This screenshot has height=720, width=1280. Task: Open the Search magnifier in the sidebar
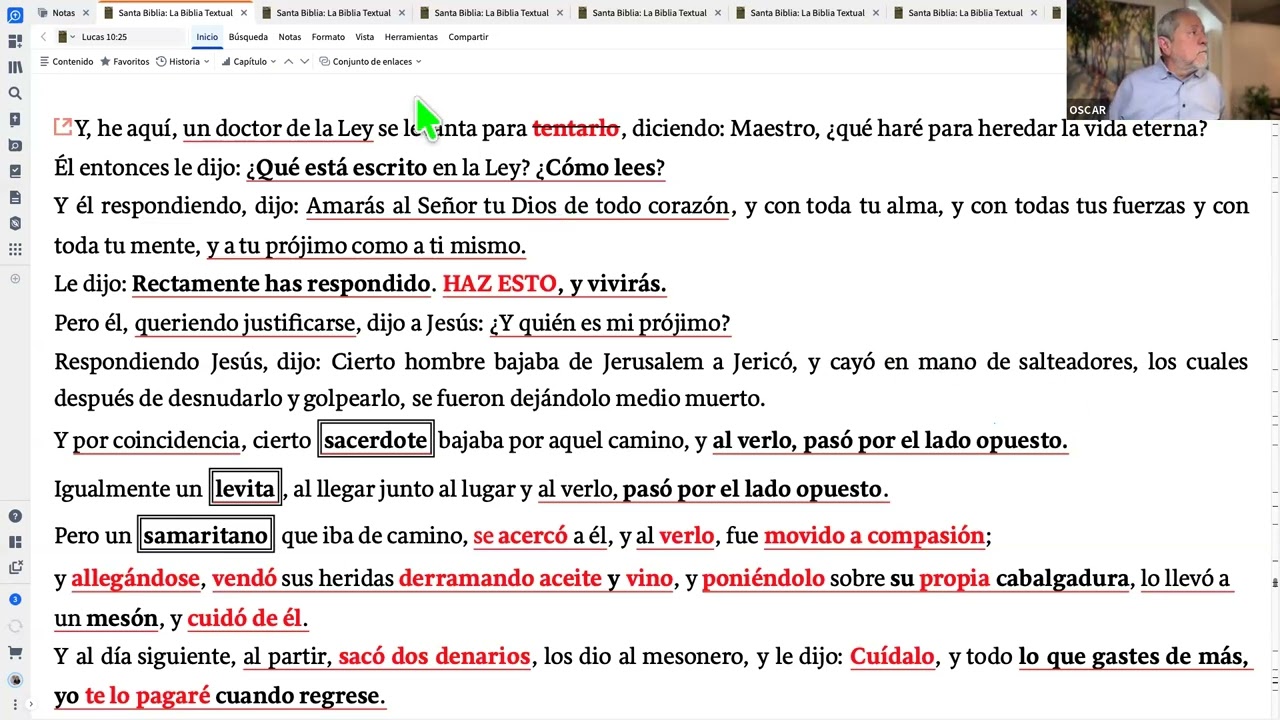coord(15,93)
